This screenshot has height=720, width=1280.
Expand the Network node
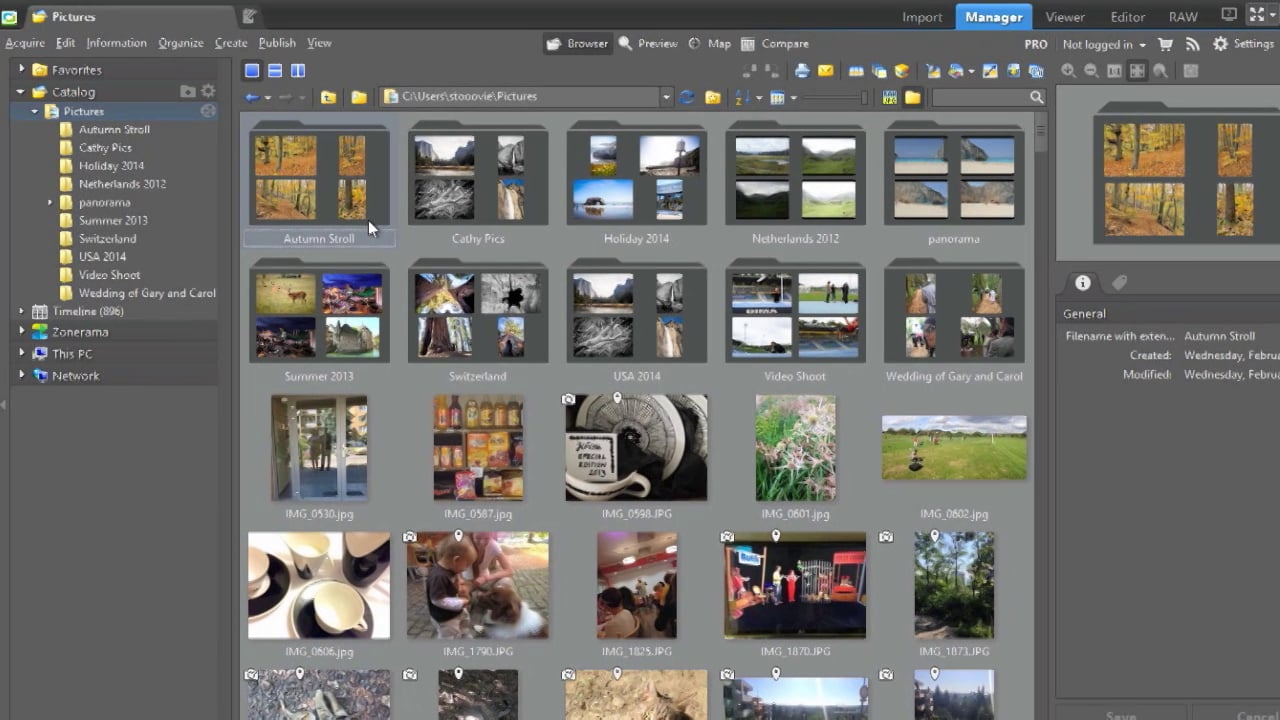[x=22, y=376]
